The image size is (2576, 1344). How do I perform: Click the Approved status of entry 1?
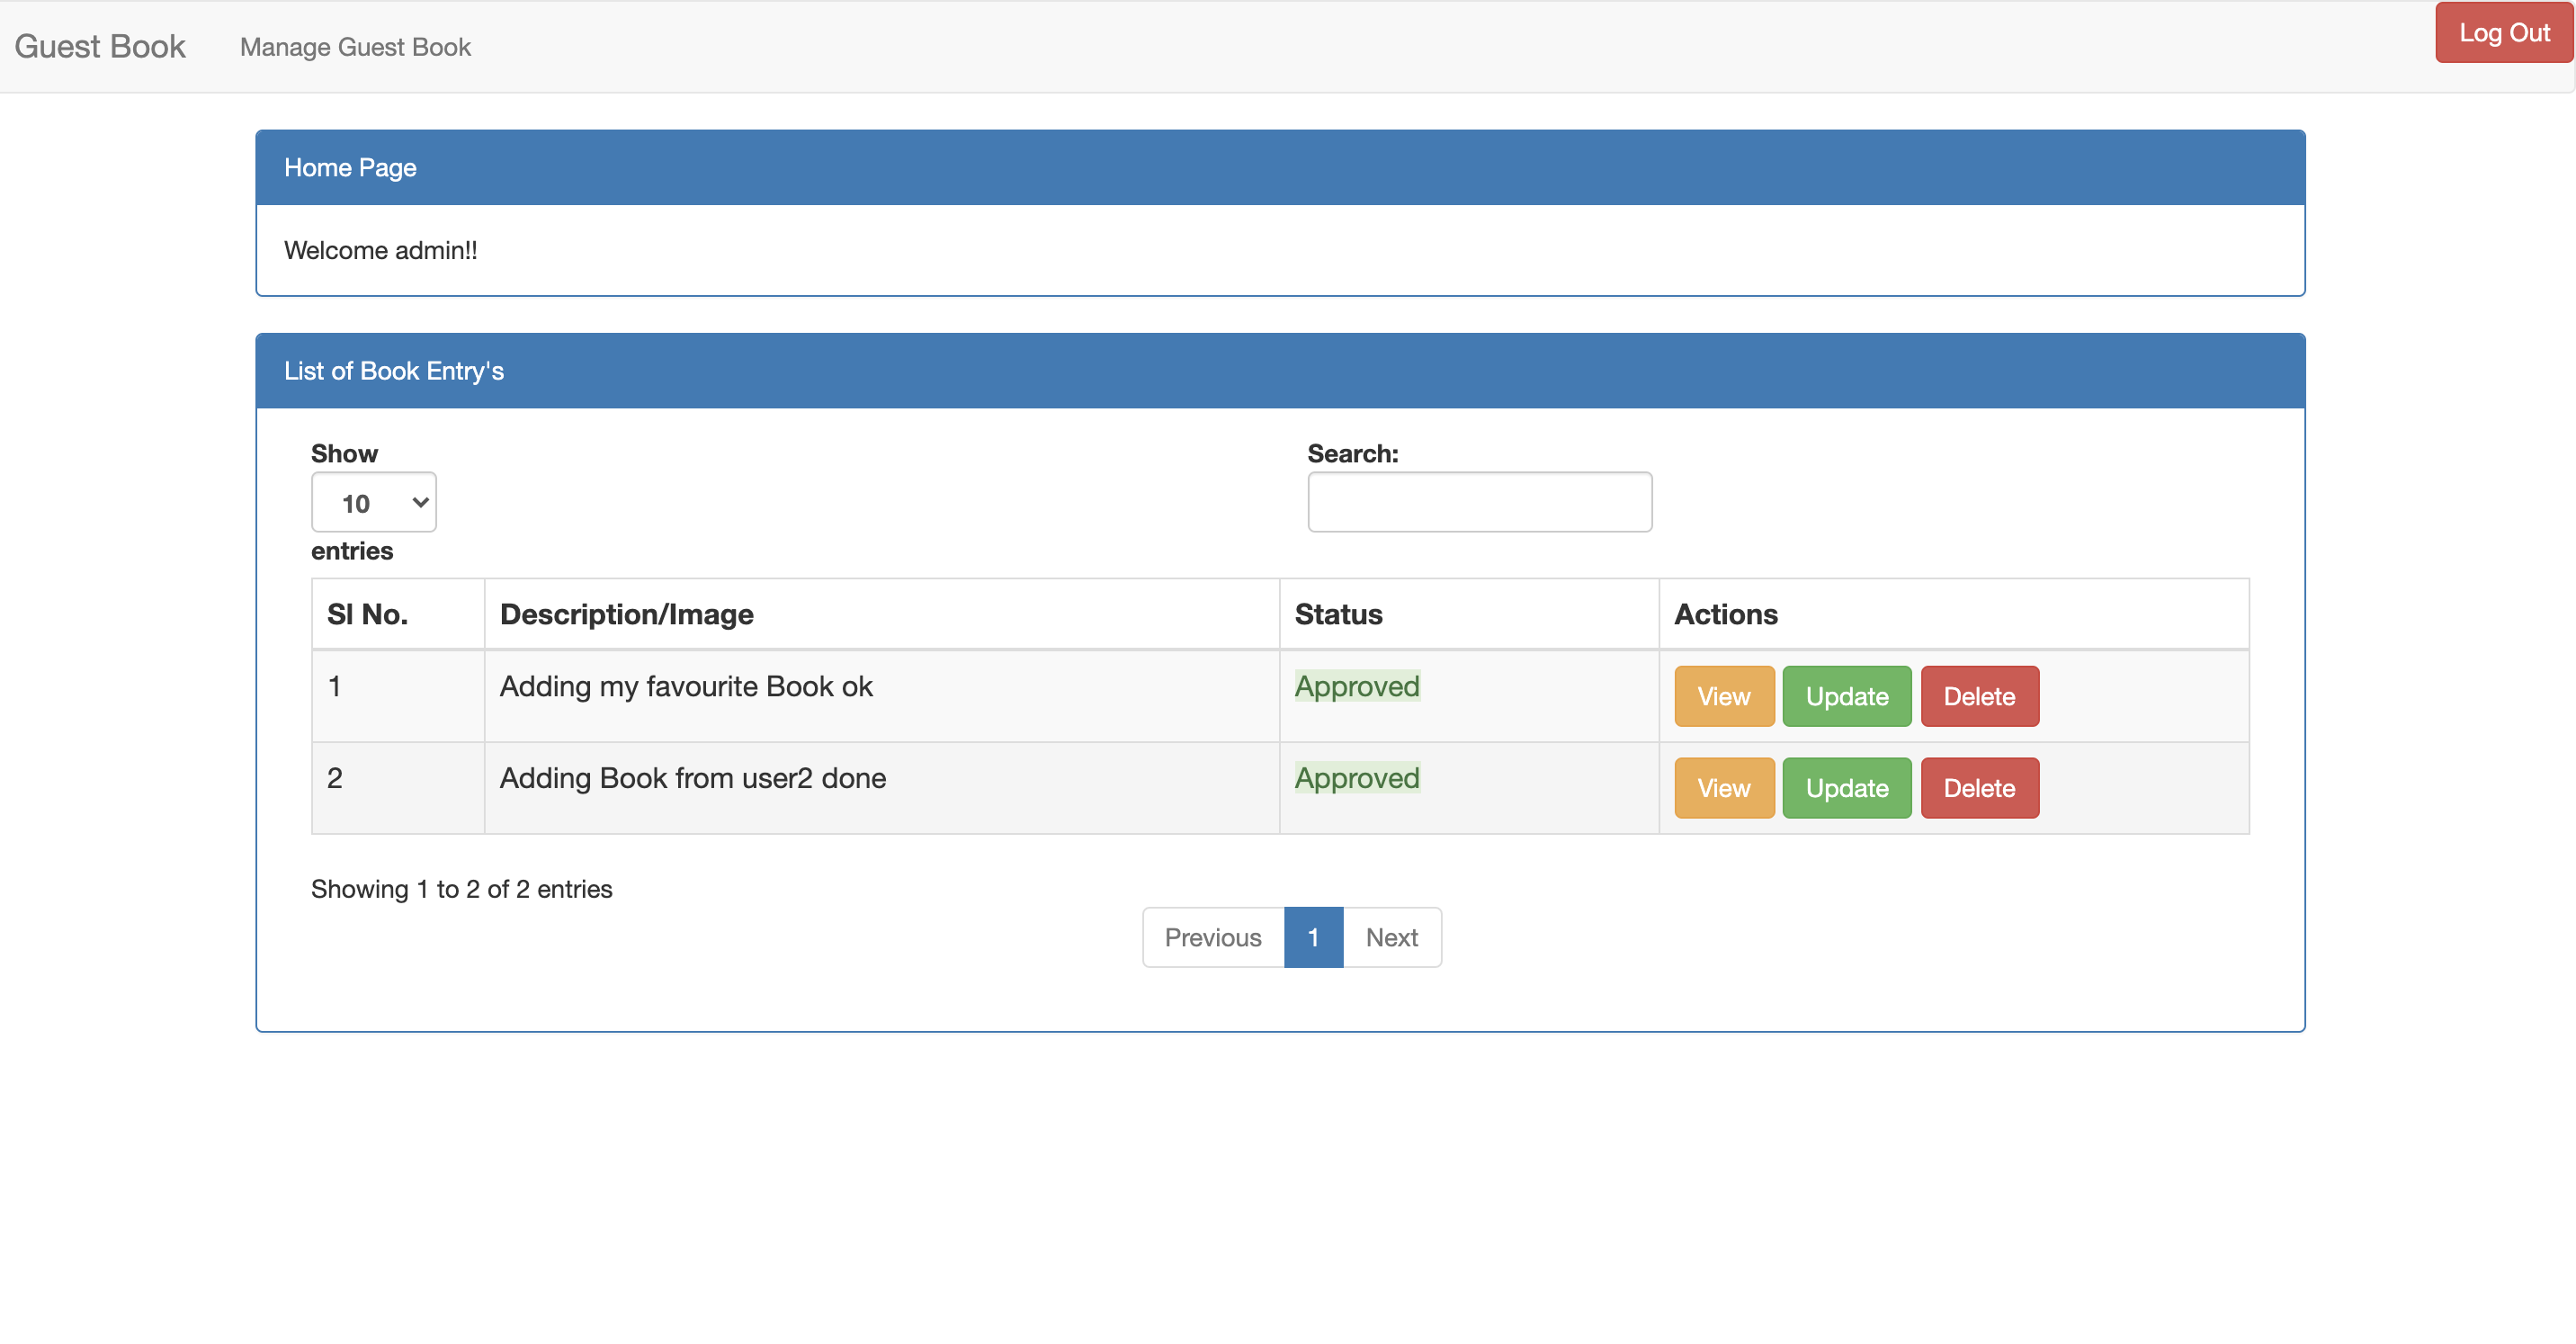click(1356, 687)
